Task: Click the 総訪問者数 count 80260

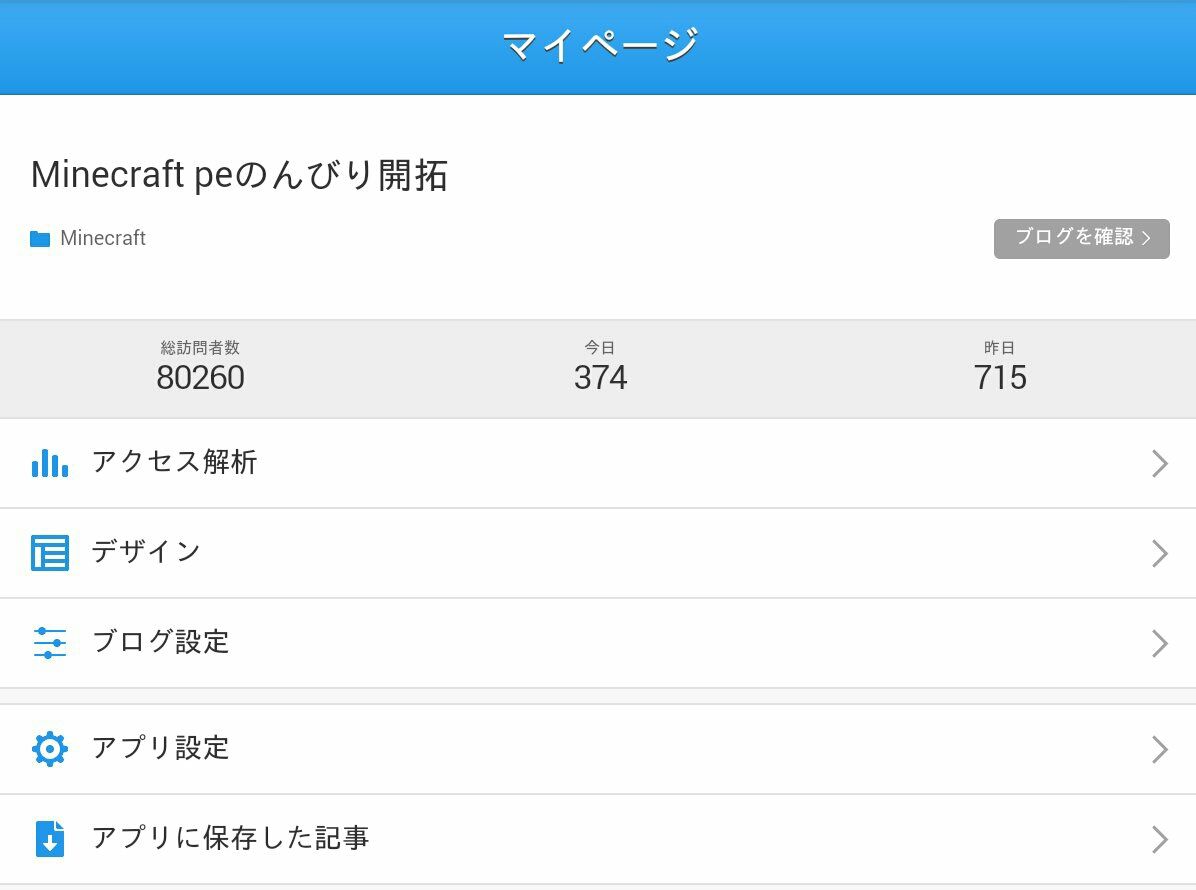Action: (x=201, y=378)
